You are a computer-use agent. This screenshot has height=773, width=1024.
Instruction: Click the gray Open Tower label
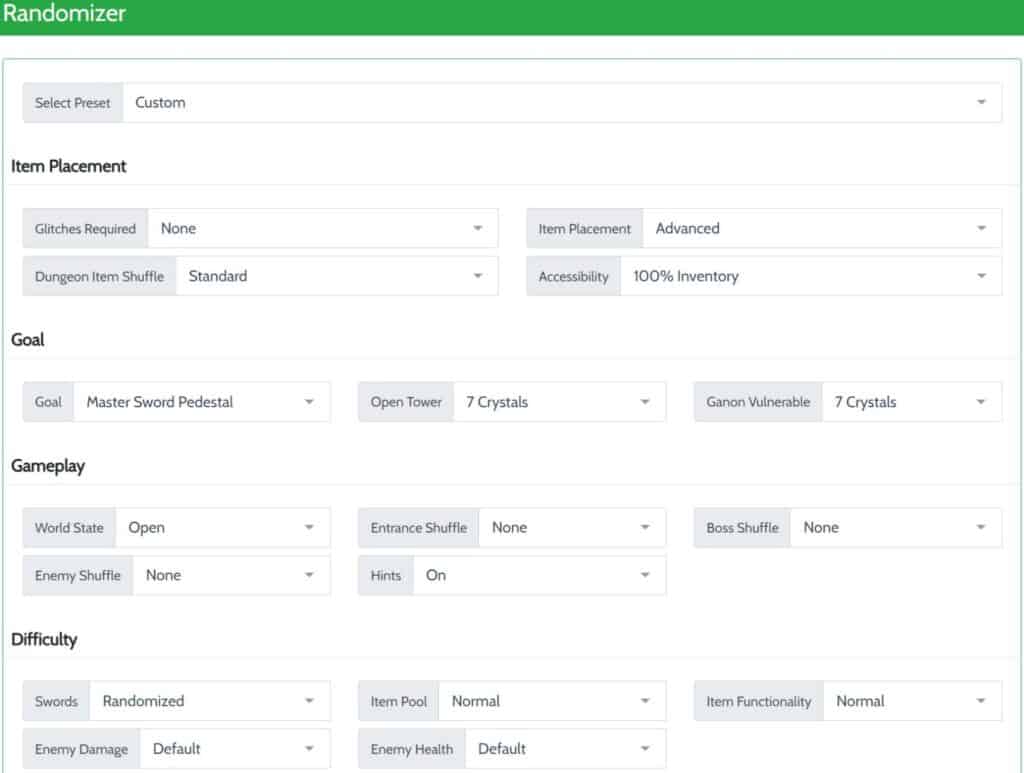pos(406,402)
